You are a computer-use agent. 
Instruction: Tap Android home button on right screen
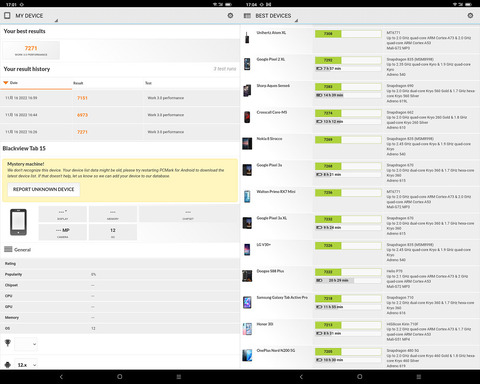click(x=360, y=377)
